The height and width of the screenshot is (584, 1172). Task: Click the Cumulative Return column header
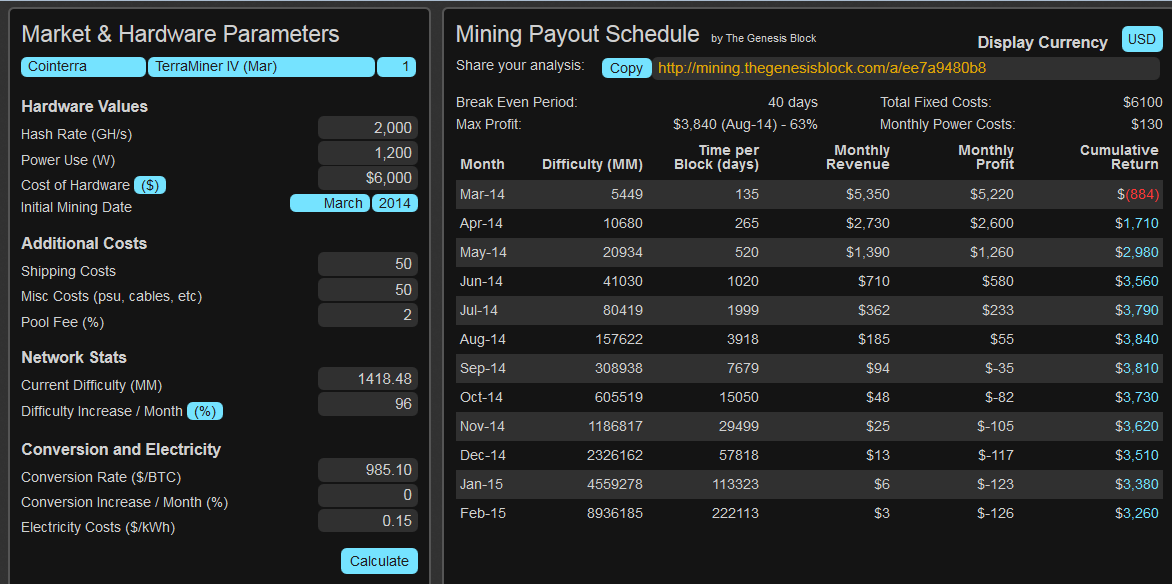[x=1119, y=158]
